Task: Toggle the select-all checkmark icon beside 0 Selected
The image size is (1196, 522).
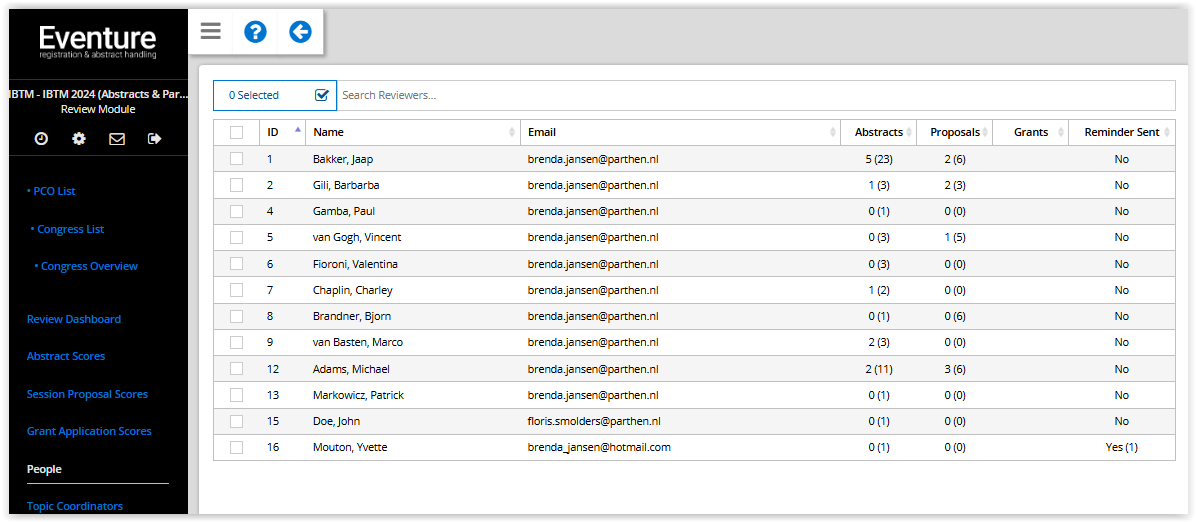Action: [x=321, y=95]
